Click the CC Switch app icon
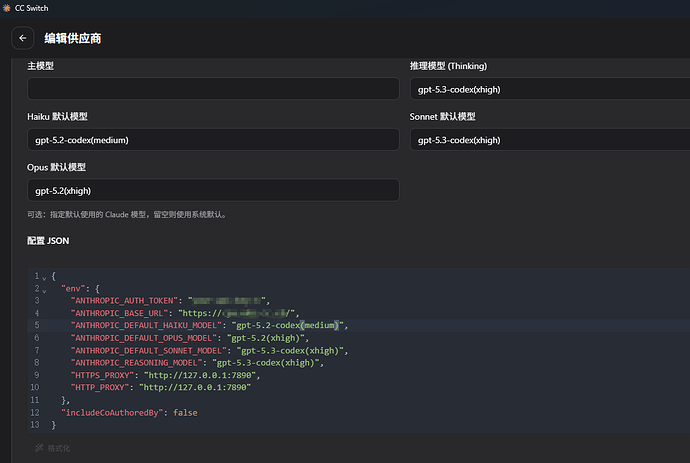Image resolution: width=690 pixels, height=463 pixels. pos(7,8)
